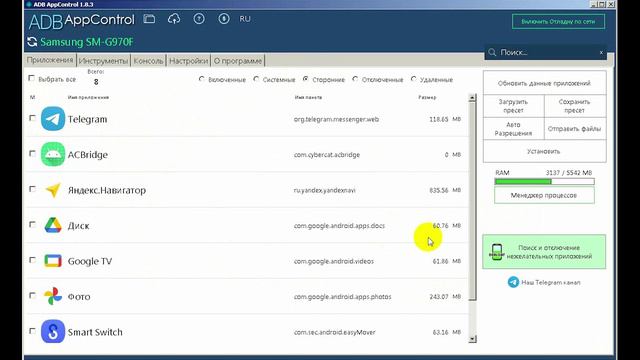Click phone icon in green debloat banner
Screen dimensions: 640x360
pyautogui.click(x=497, y=252)
